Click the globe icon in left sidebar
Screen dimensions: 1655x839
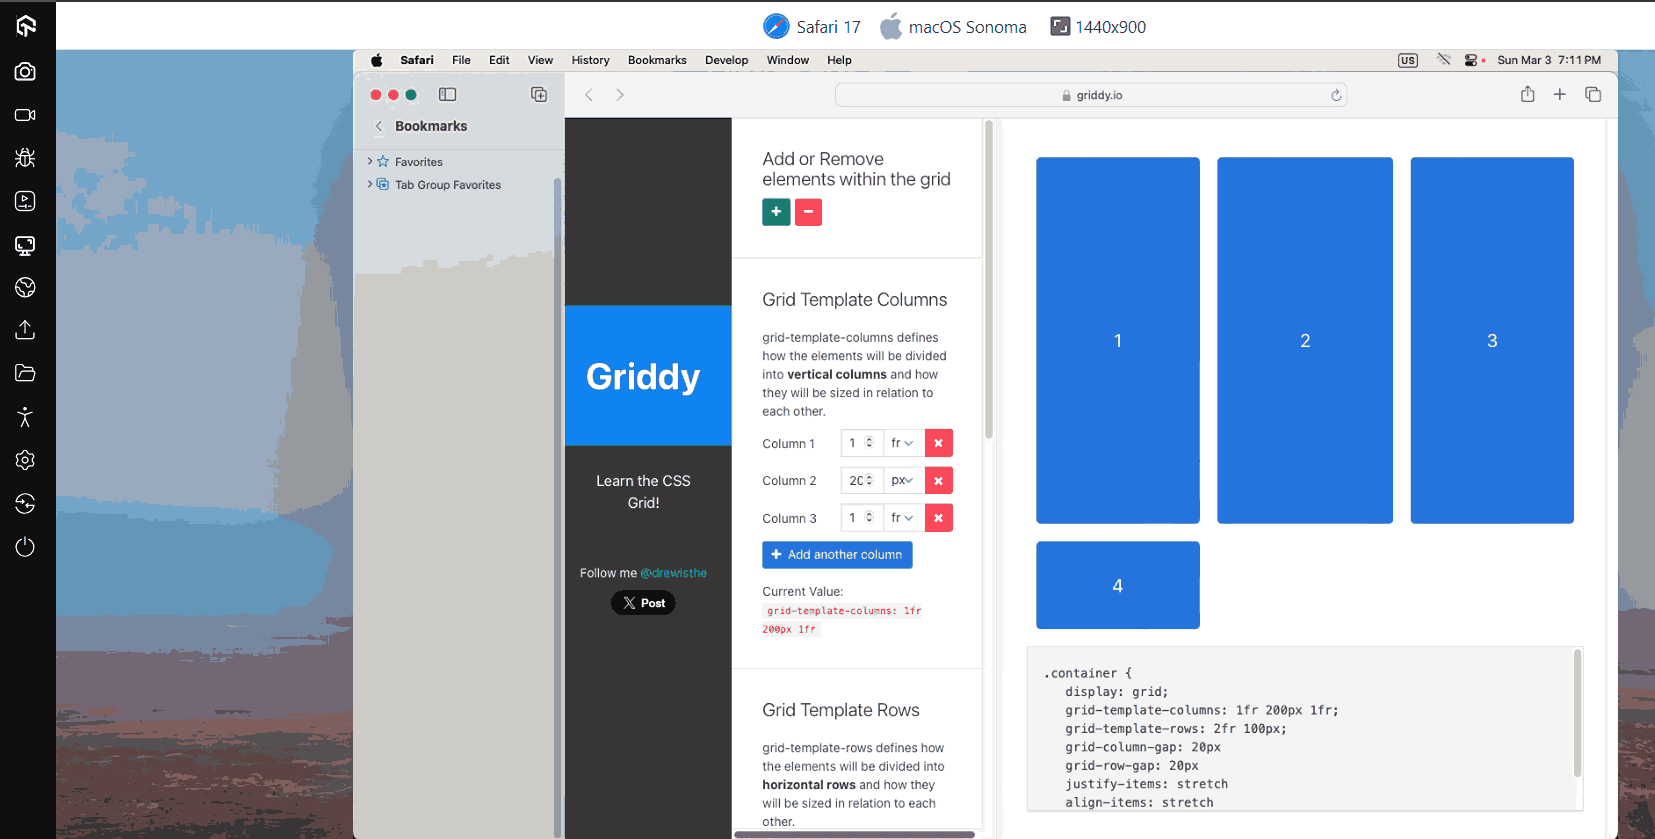[x=25, y=288]
